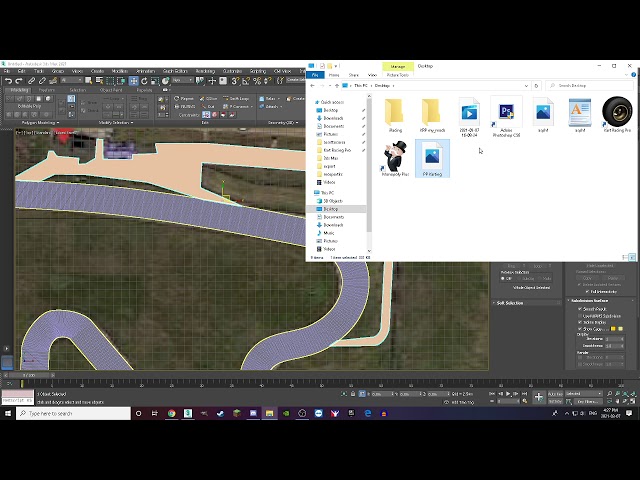
Task: Switch to the Object Paint ribbon tab
Action: click(x=111, y=90)
